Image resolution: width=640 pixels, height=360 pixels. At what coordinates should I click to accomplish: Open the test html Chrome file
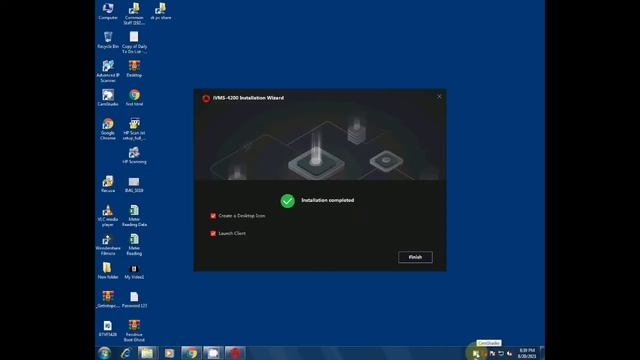point(134,98)
